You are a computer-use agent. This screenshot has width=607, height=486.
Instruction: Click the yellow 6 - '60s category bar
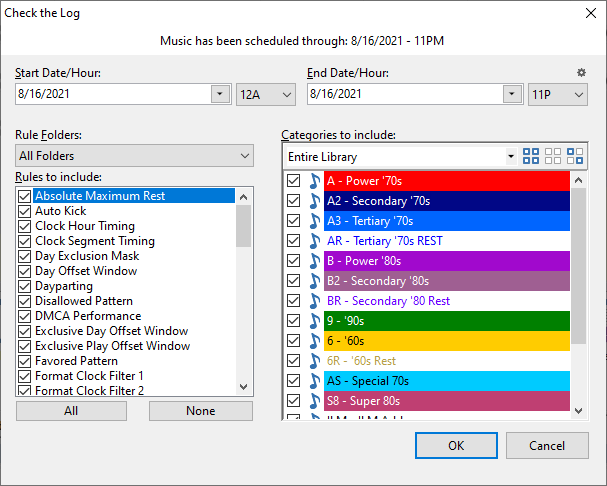coord(447,341)
